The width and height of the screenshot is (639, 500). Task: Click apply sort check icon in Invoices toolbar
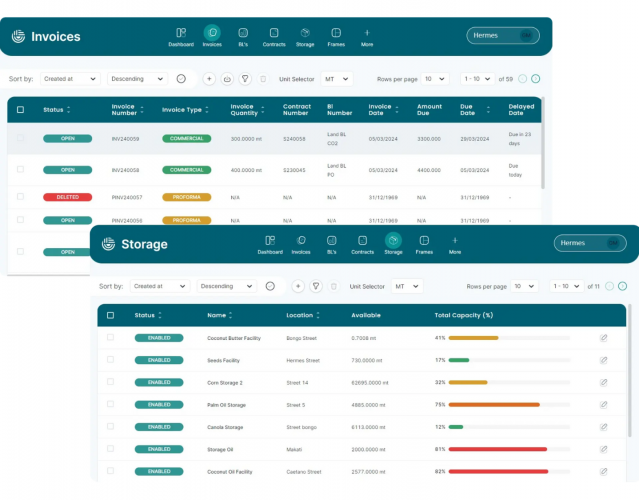click(181, 79)
